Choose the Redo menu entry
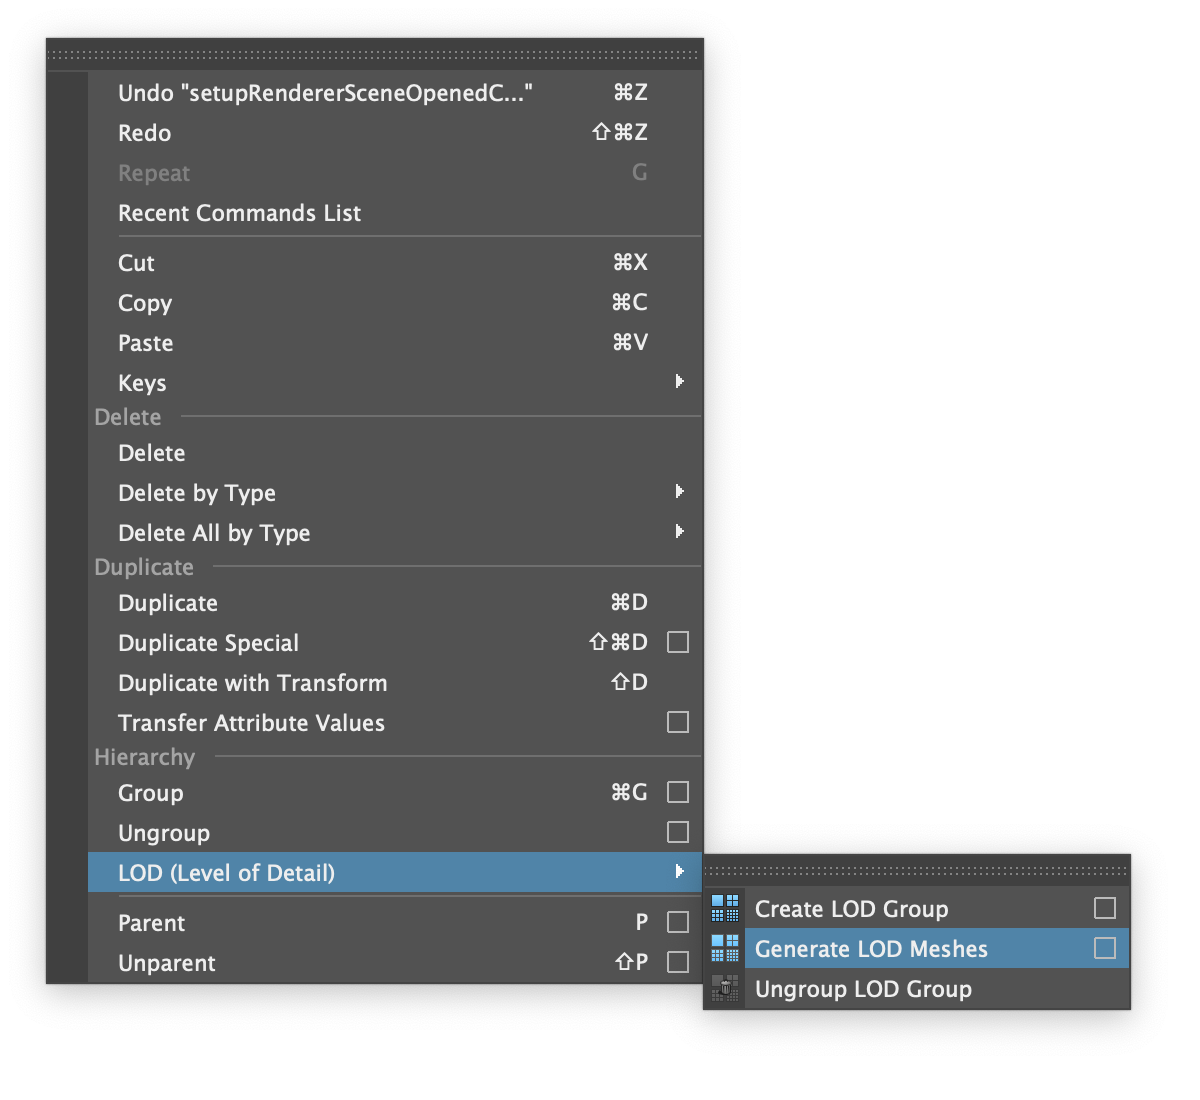The height and width of the screenshot is (1100, 1200). tap(145, 133)
